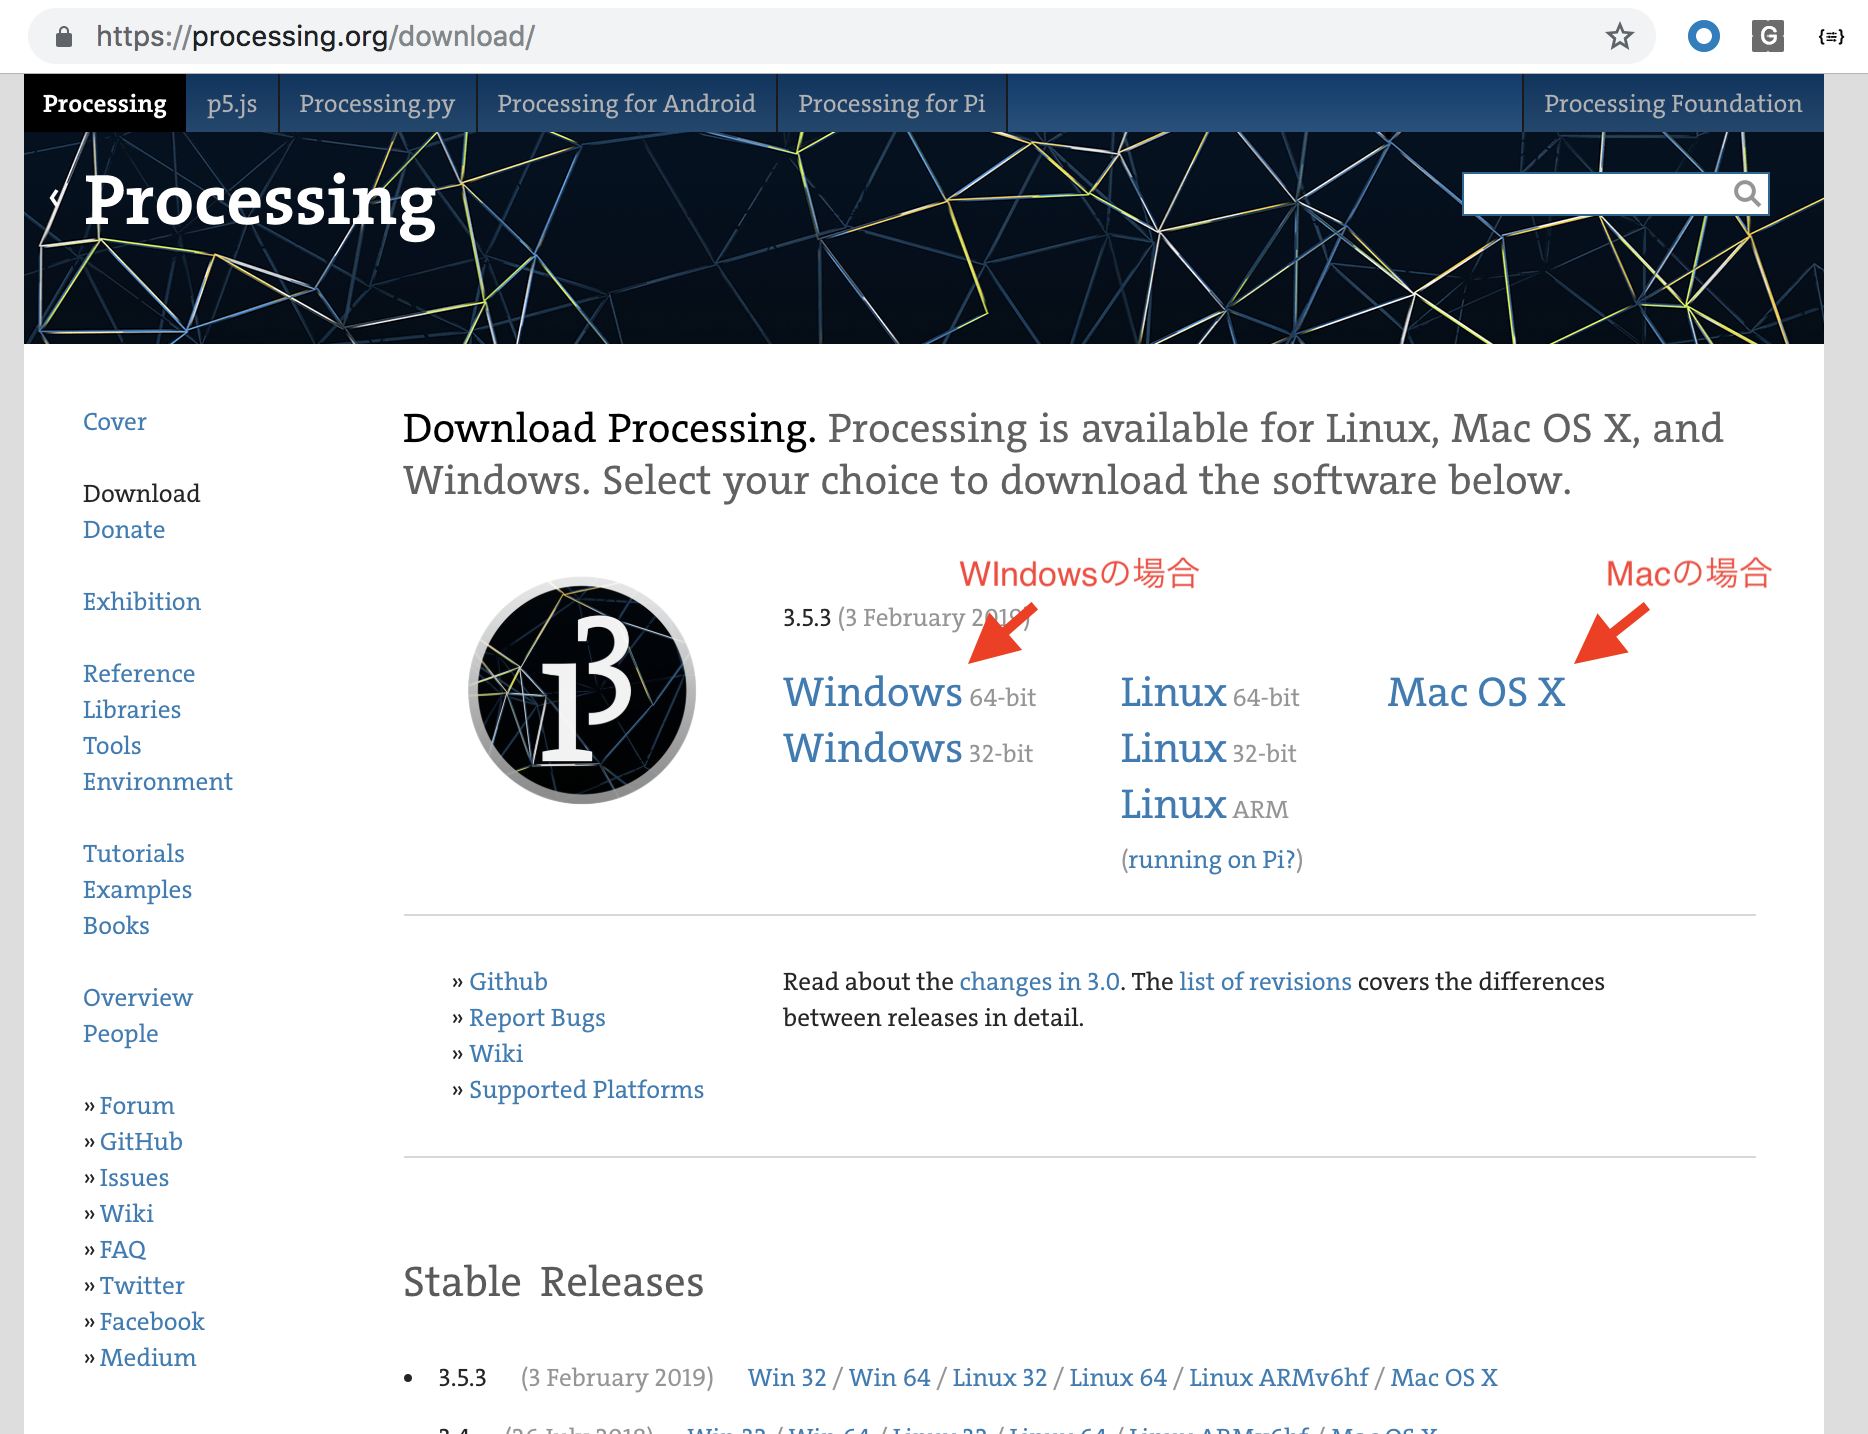Visit the Issues sidebar link
Viewport: 1868px width, 1434px height.
click(x=134, y=1178)
